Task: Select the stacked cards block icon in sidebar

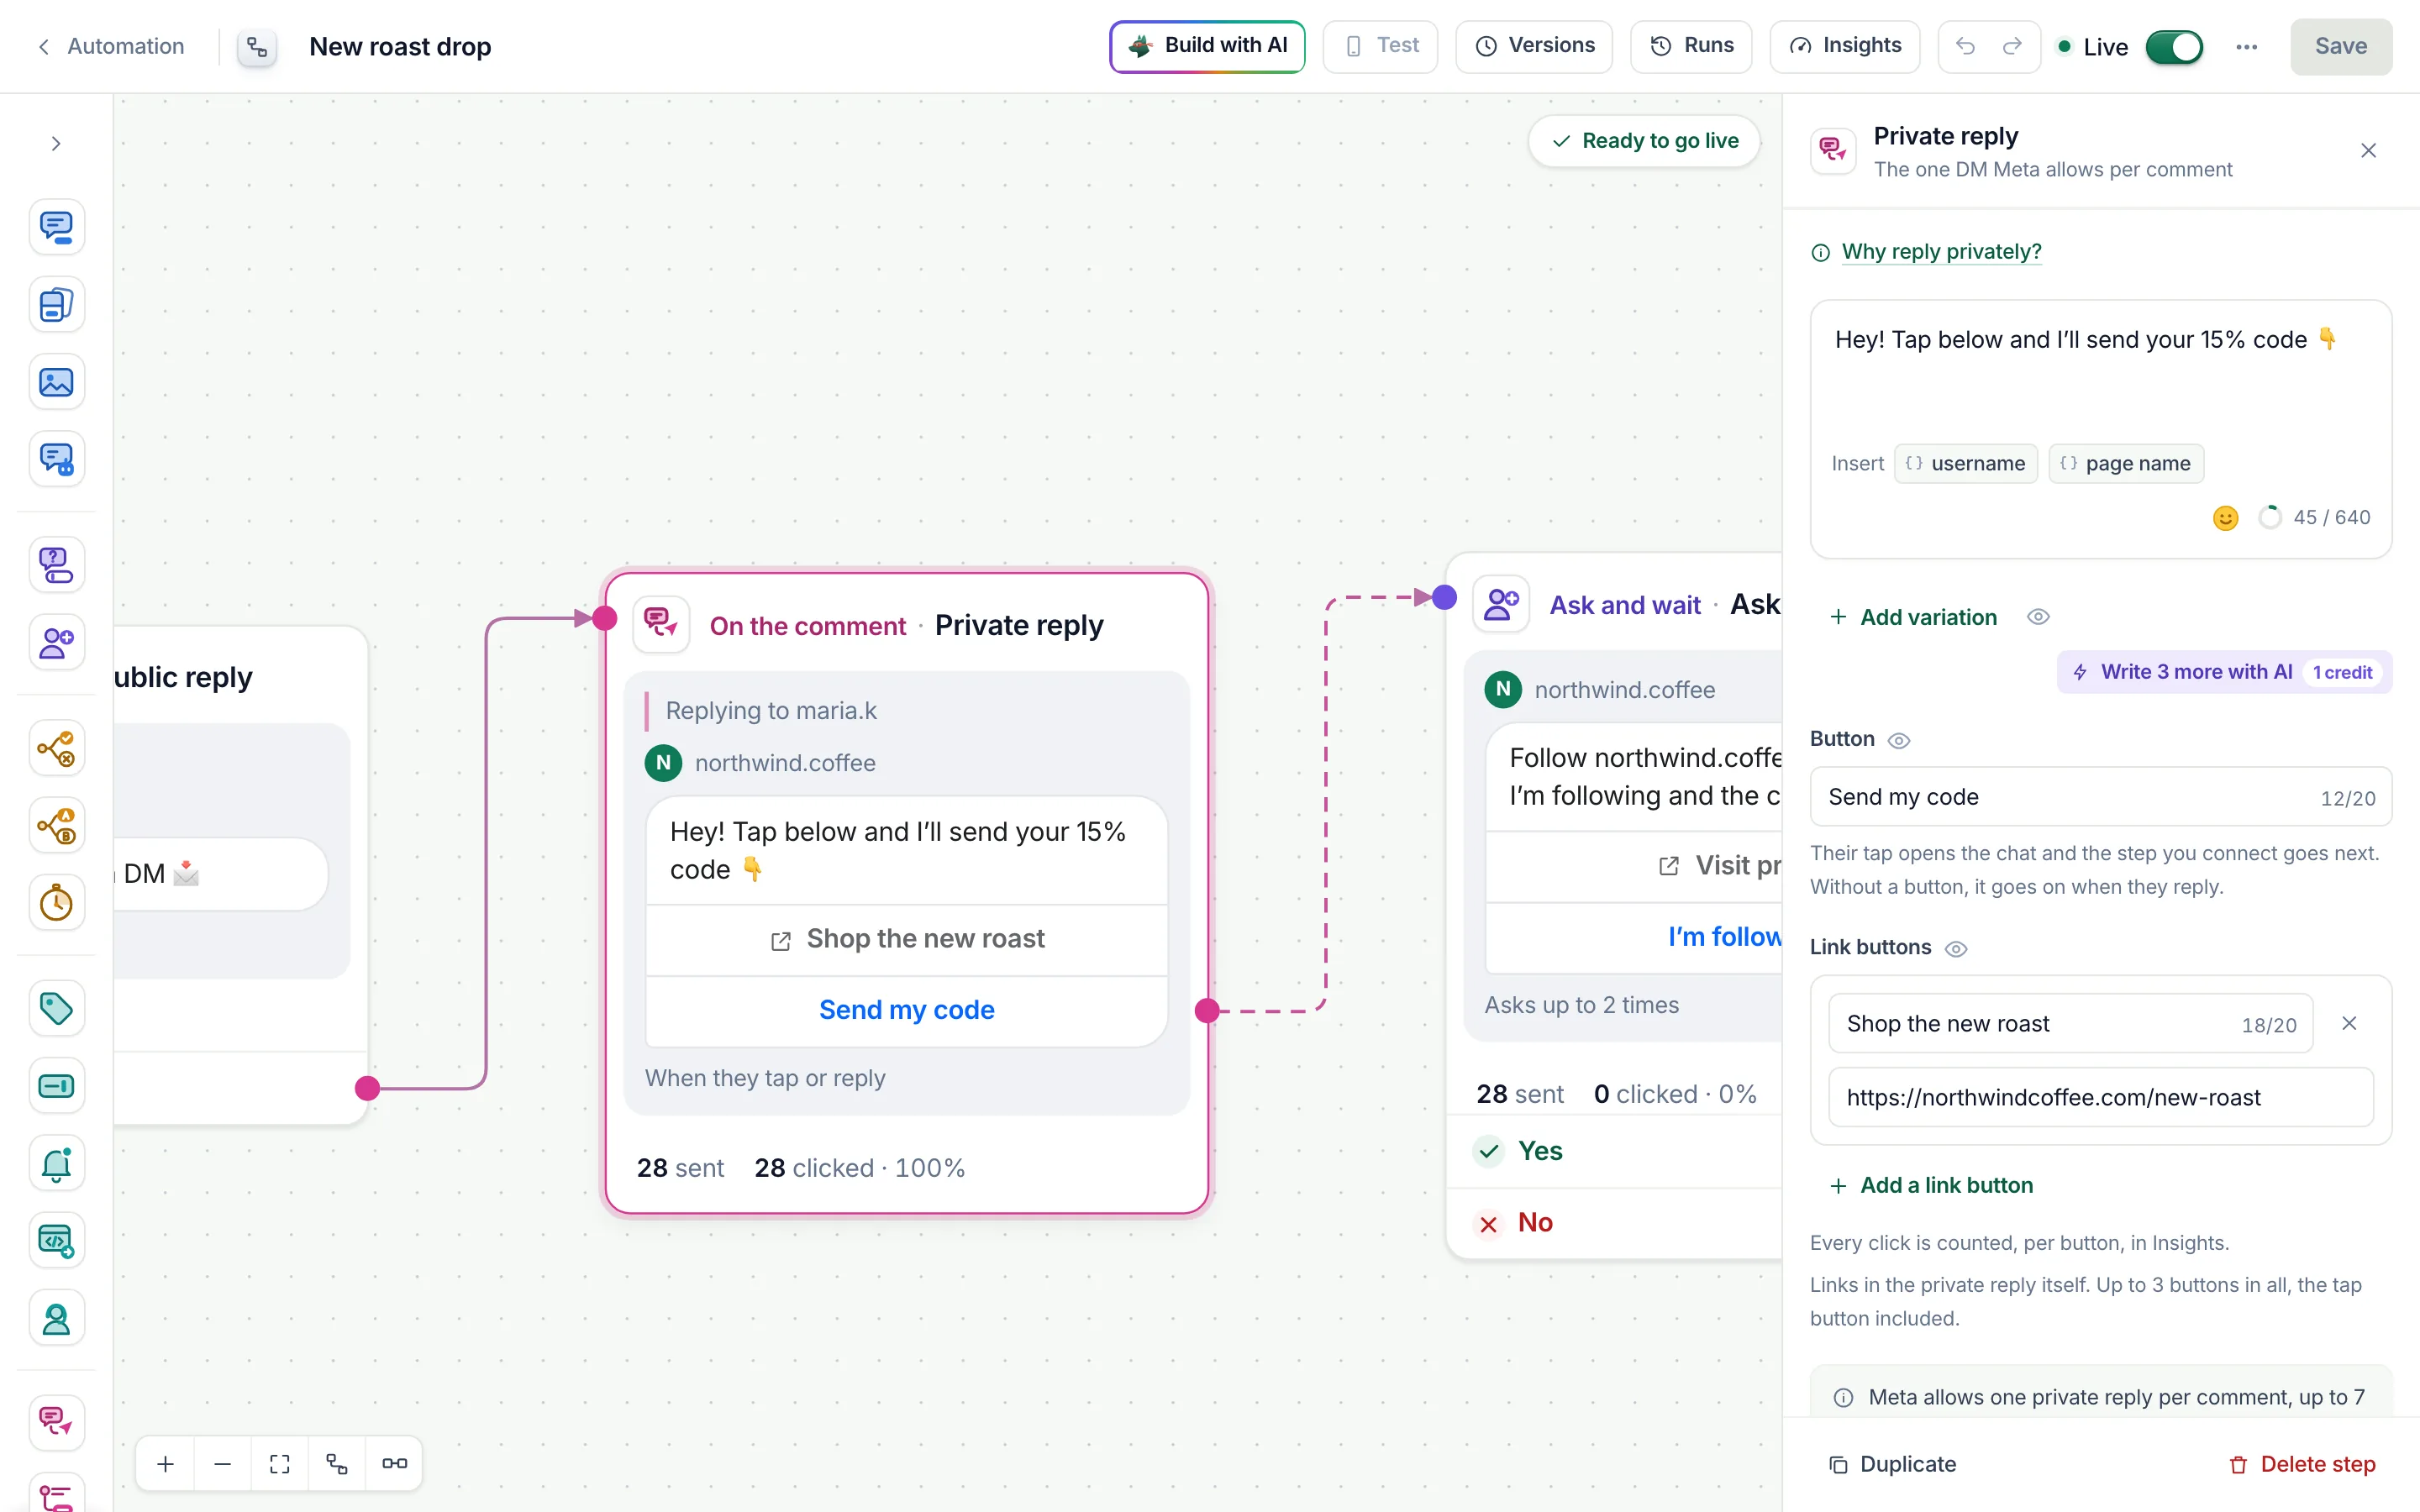Action: [x=57, y=304]
